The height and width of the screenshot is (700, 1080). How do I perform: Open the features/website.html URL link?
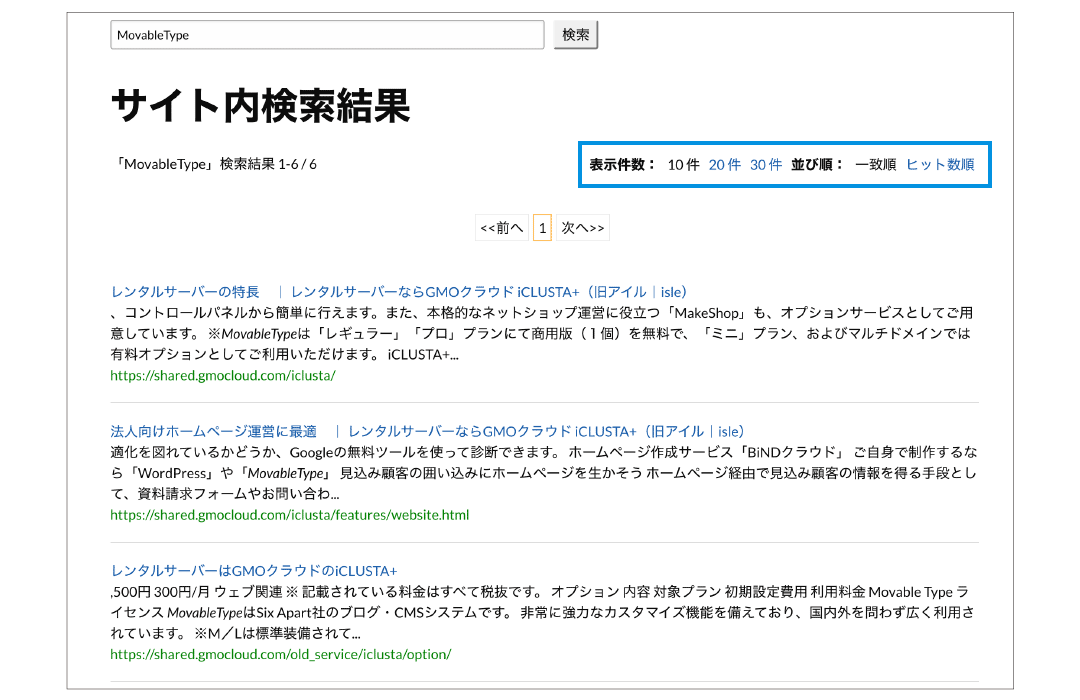tap(289, 515)
